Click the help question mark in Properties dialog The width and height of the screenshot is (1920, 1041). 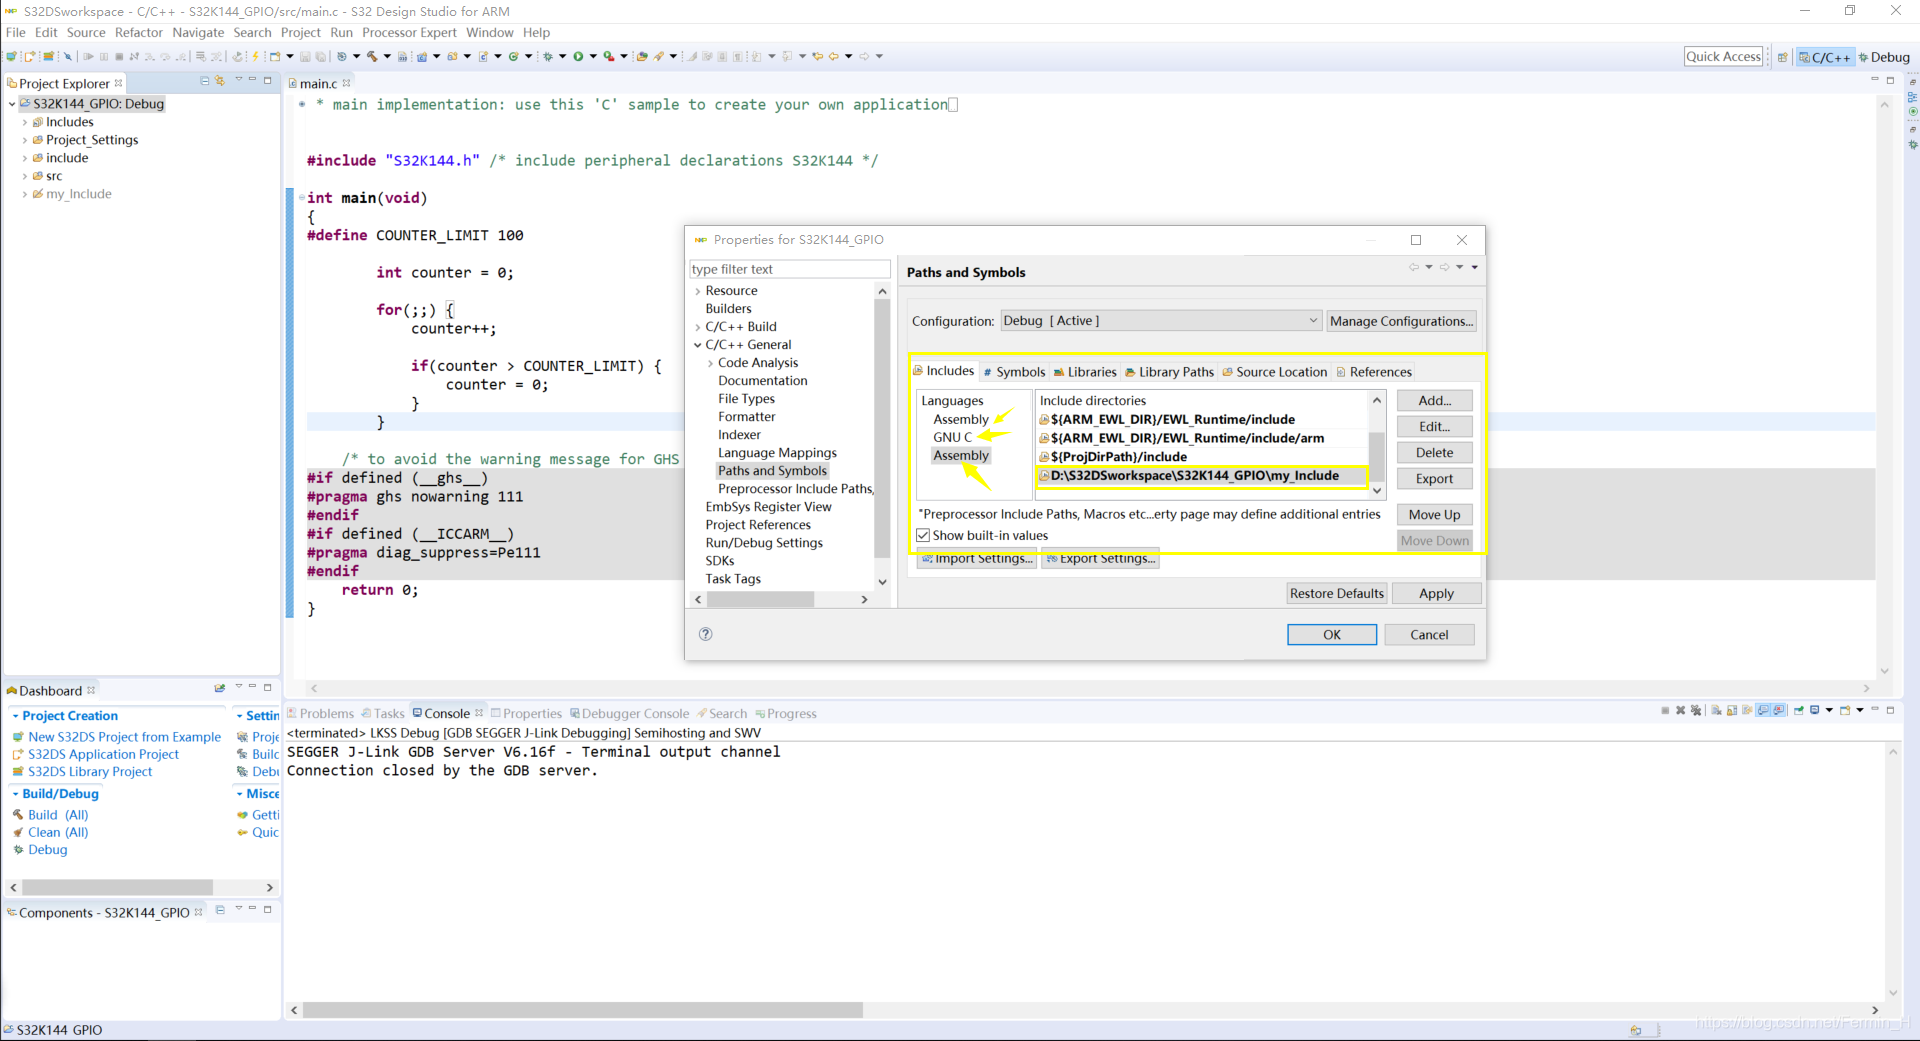click(x=706, y=634)
